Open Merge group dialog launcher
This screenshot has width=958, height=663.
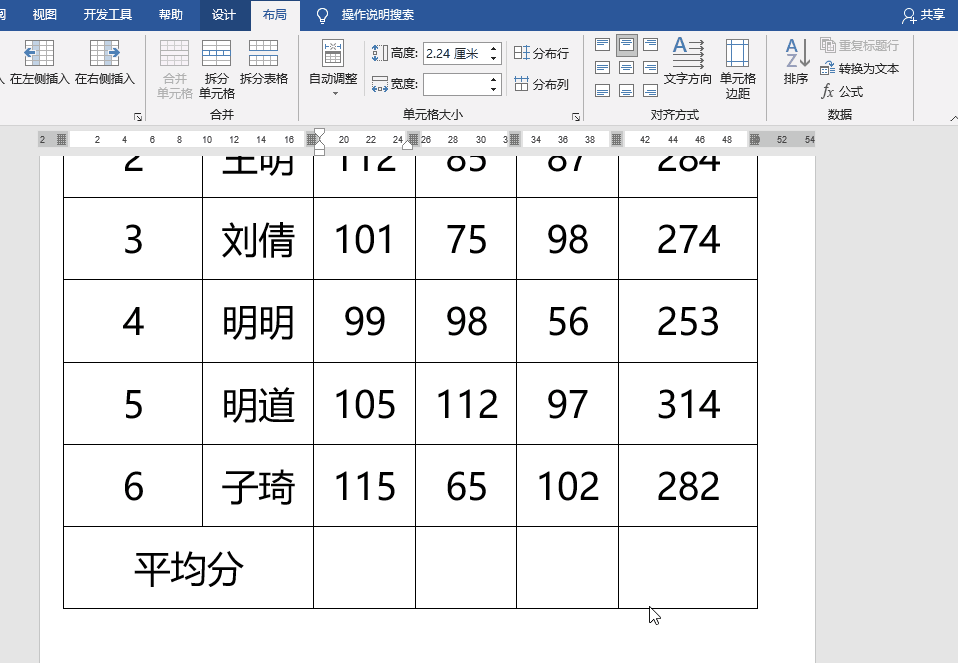138,116
